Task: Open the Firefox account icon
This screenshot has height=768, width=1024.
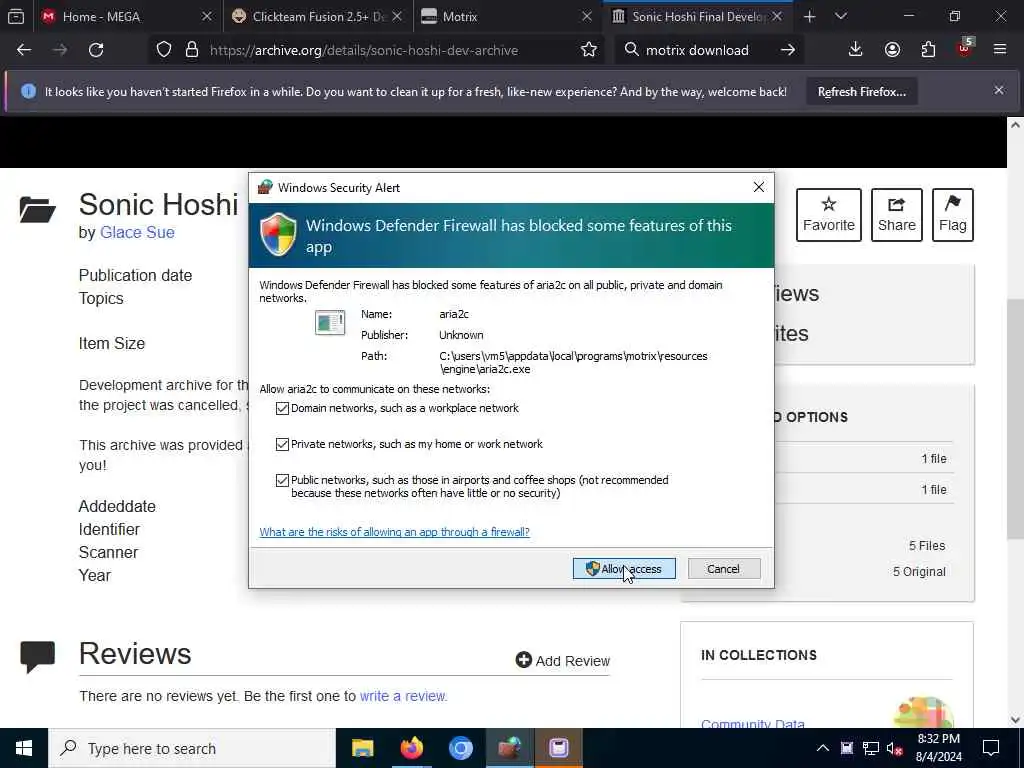Action: click(892, 50)
